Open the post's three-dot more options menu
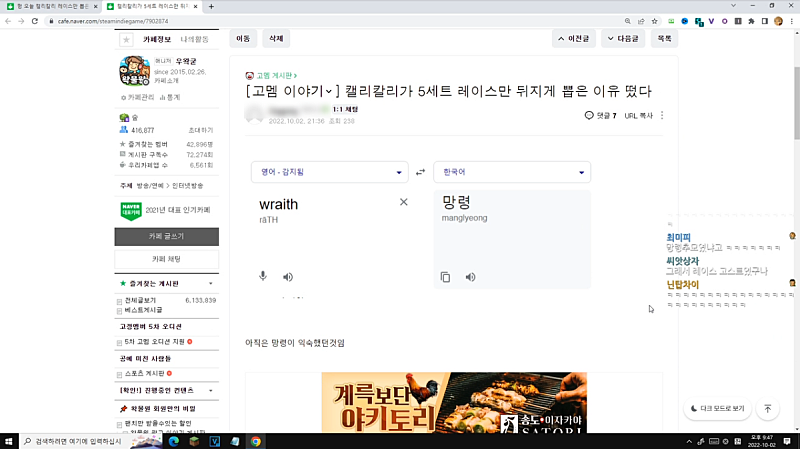800x449 pixels. [x=662, y=115]
